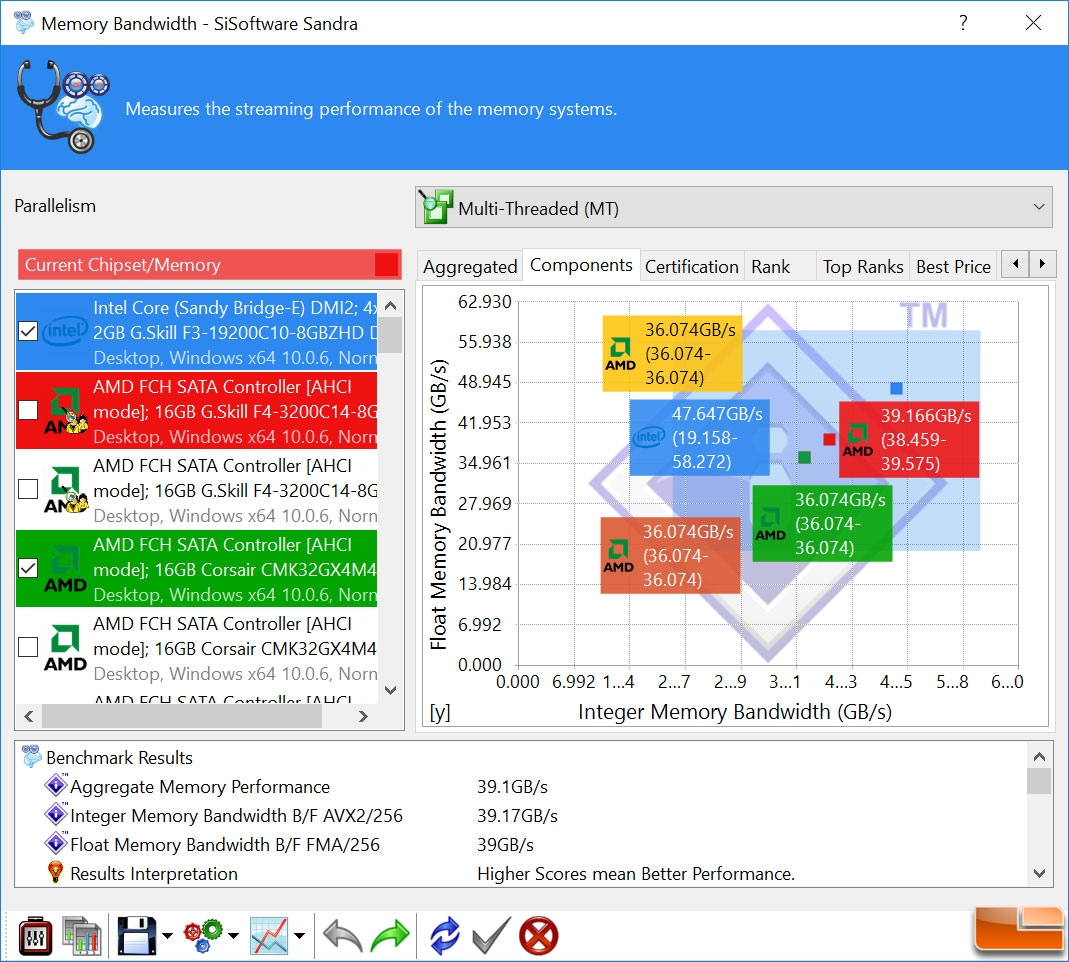
Task: Select the blue 47.647GB/s chart label
Action: click(699, 438)
